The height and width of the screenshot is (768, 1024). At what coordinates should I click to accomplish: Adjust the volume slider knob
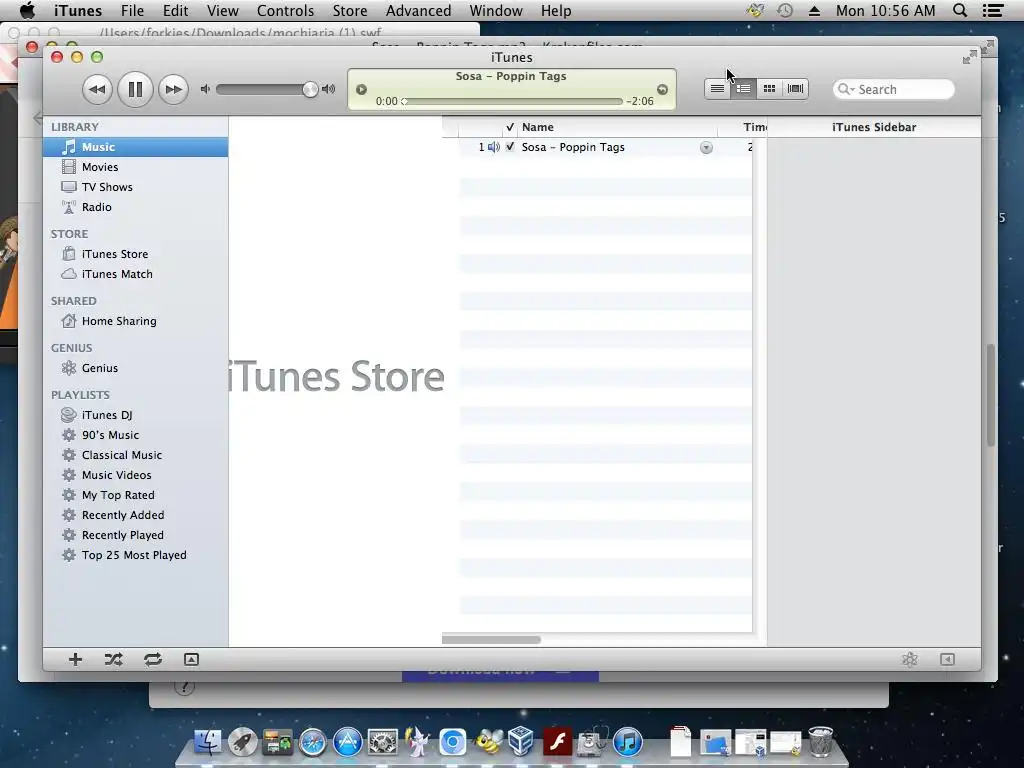(x=310, y=89)
